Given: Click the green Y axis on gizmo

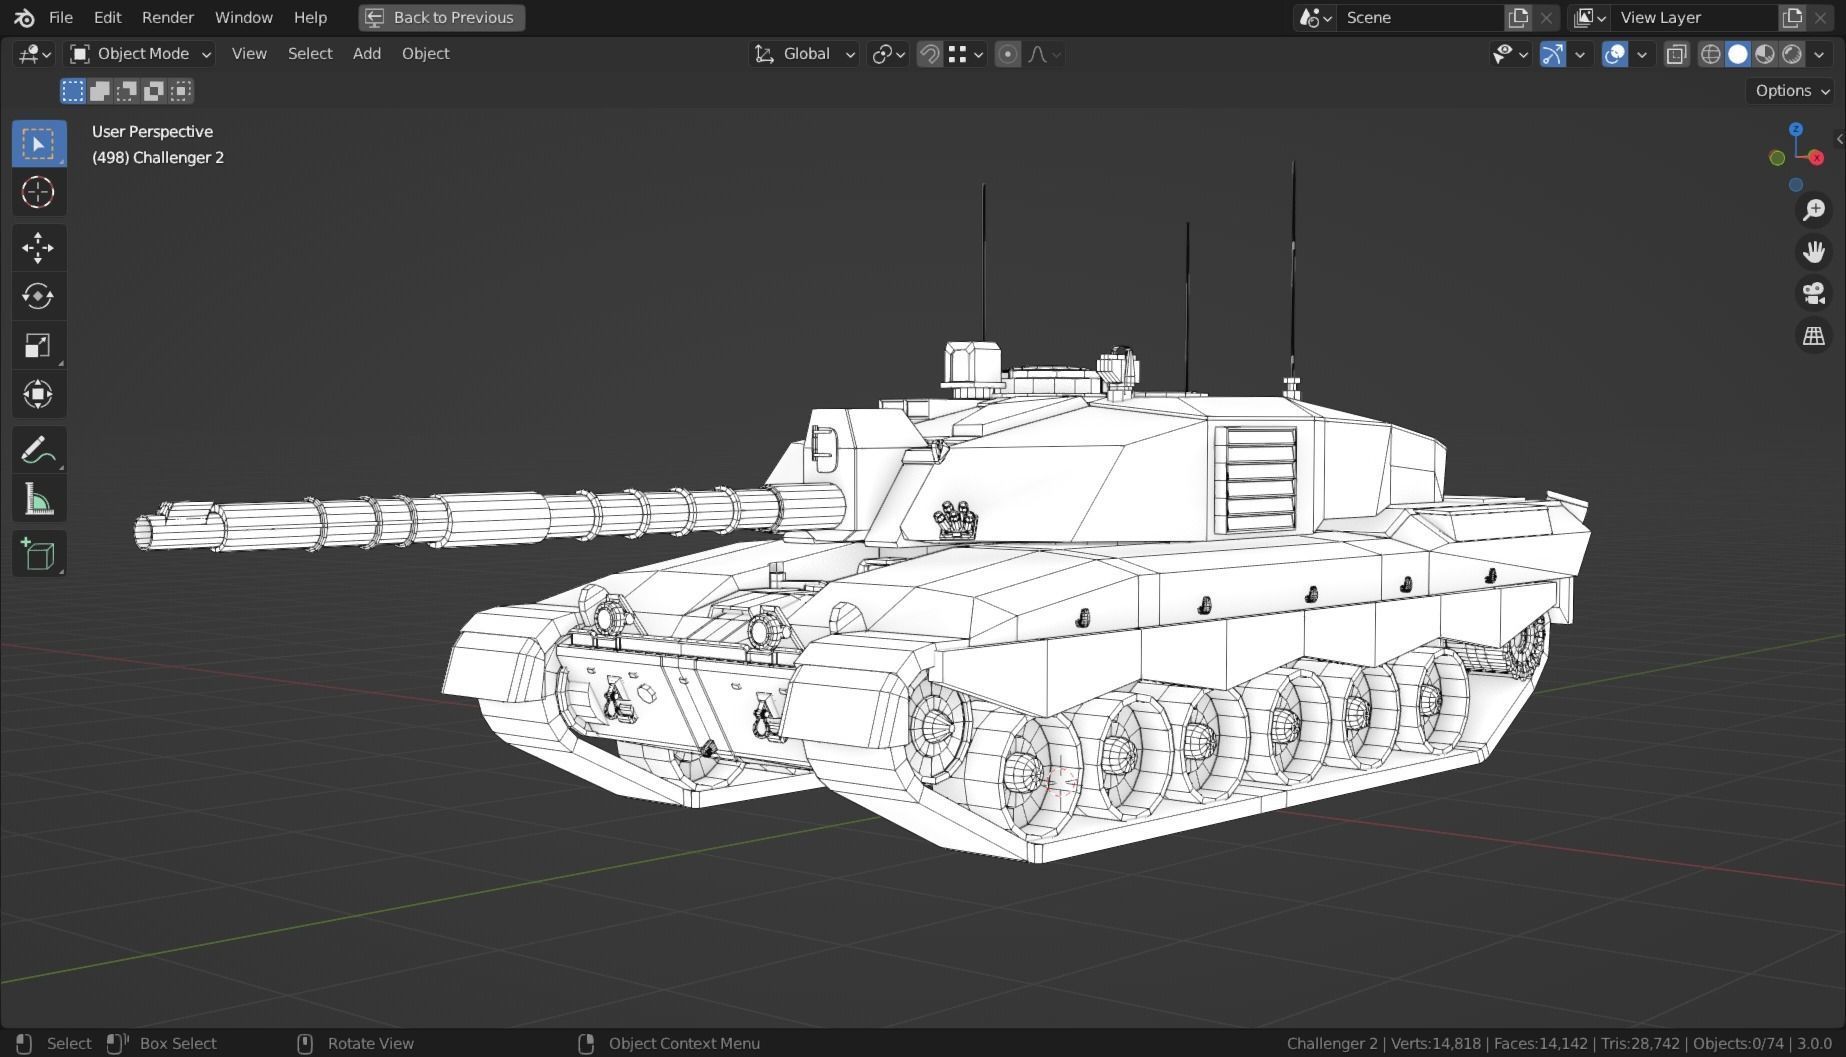Looking at the screenshot, I should tap(1777, 158).
